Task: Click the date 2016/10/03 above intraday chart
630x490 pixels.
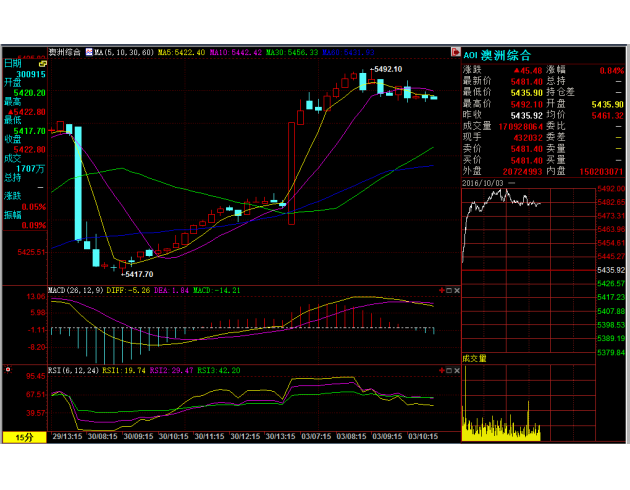Action: [x=483, y=183]
